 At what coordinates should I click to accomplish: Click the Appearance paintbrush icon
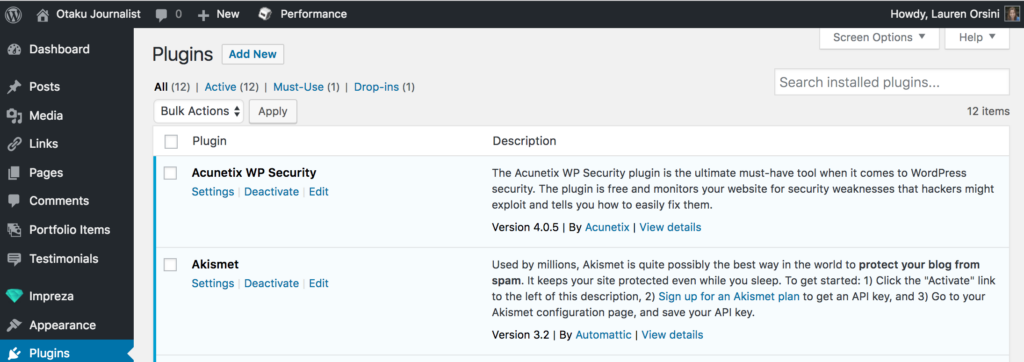pyautogui.click(x=14, y=325)
